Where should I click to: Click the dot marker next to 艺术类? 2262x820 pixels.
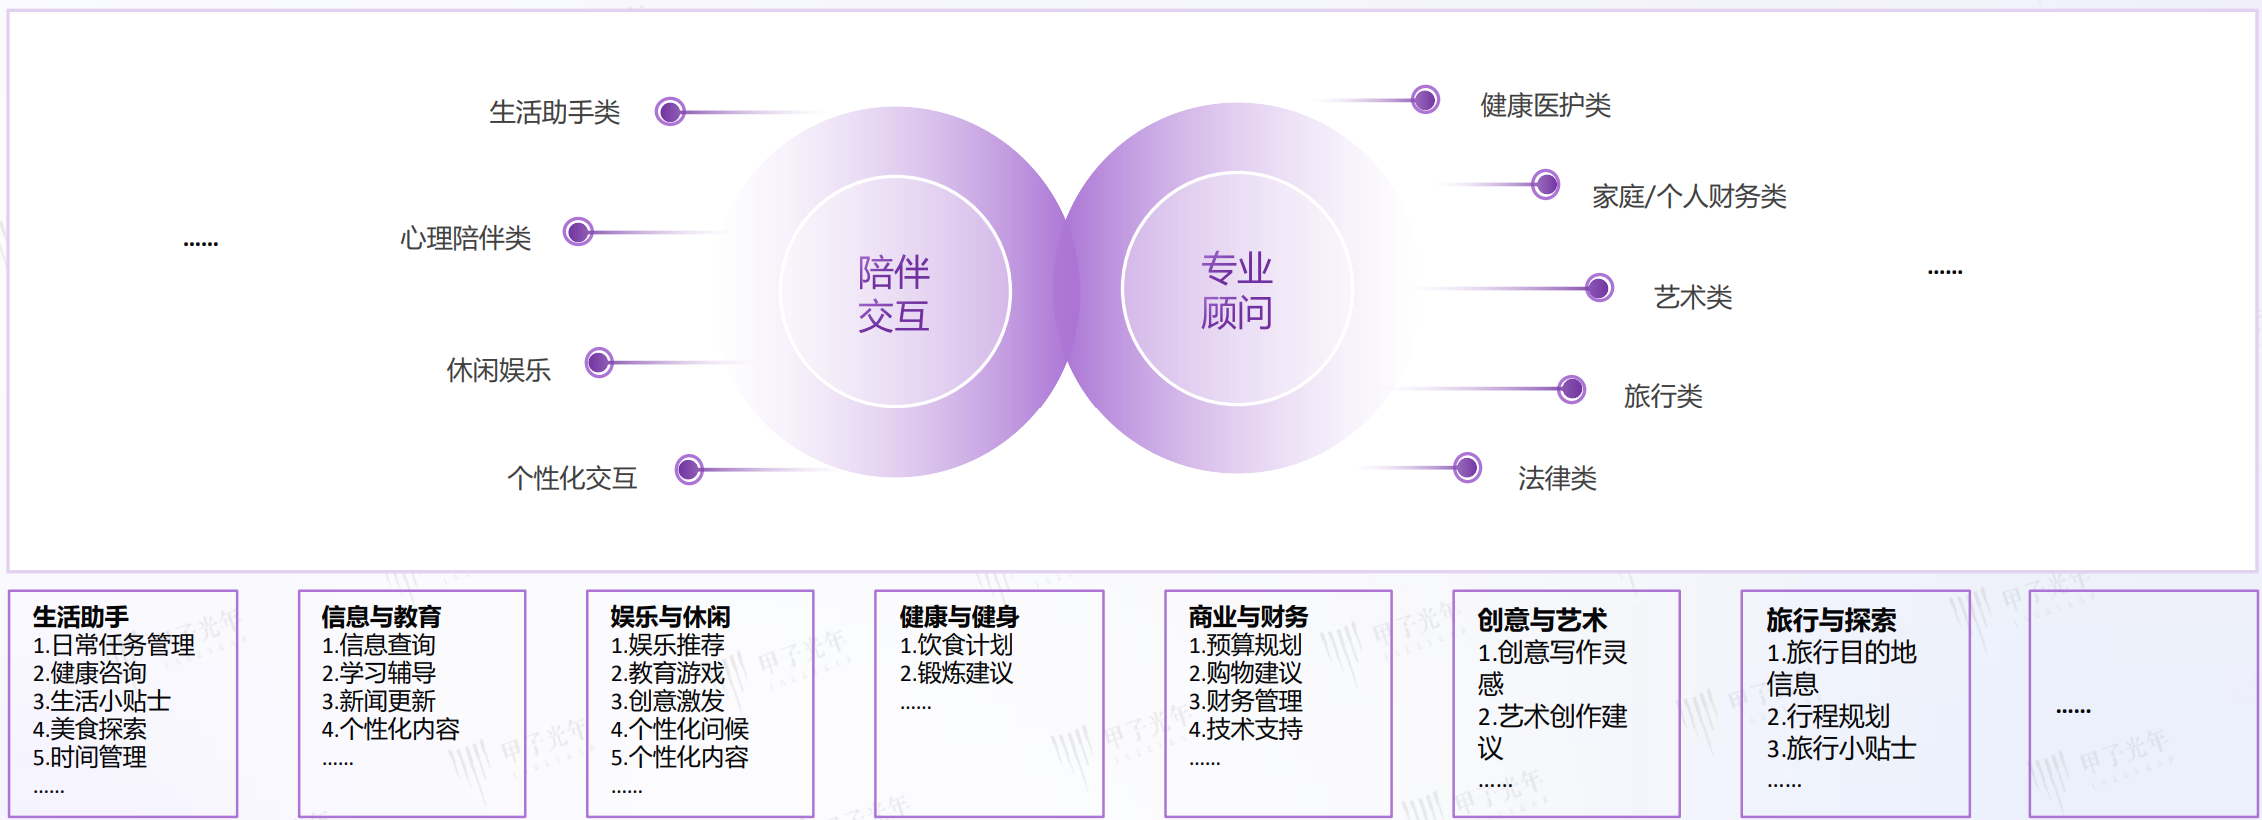tap(1599, 289)
